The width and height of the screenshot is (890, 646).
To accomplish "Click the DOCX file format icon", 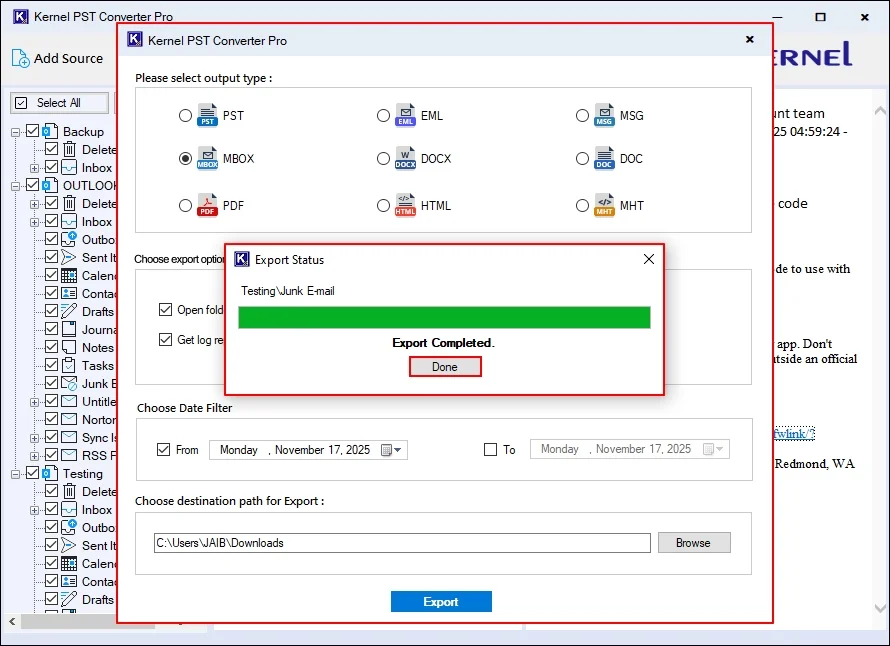I will pyautogui.click(x=405, y=159).
